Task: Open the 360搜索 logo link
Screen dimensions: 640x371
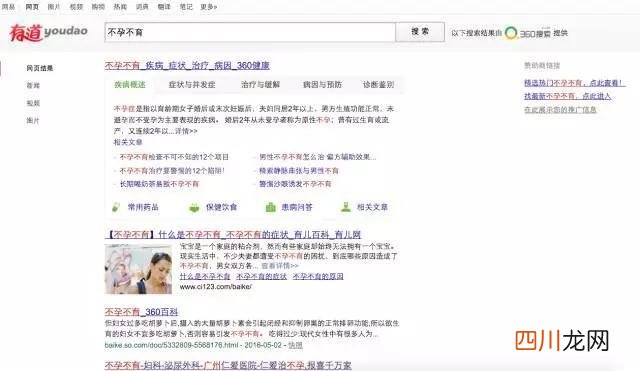Action: pyautogui.click(x=527, y=33)
